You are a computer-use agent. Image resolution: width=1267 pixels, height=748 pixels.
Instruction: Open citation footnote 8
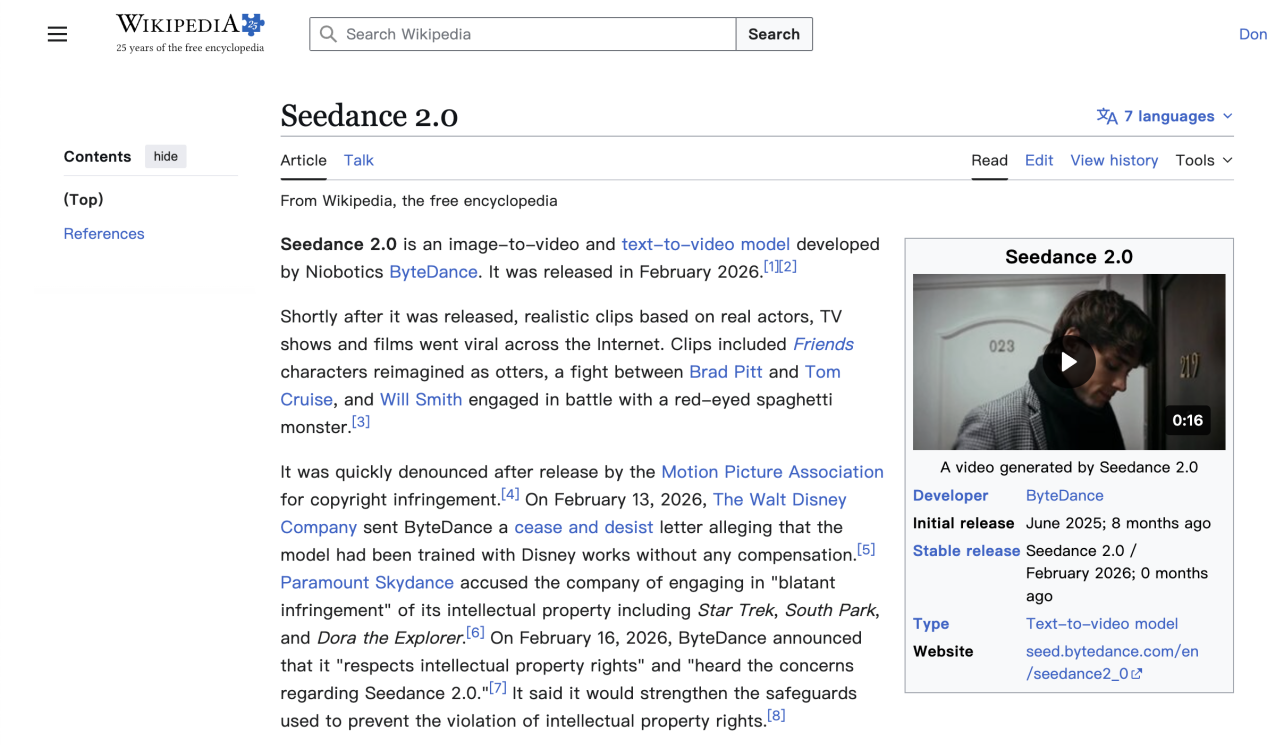click(x=776, y=715)
